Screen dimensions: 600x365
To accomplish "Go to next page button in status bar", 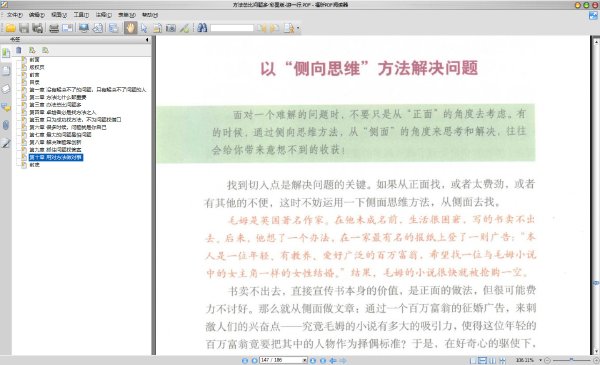I will click(x=313, y=360).
